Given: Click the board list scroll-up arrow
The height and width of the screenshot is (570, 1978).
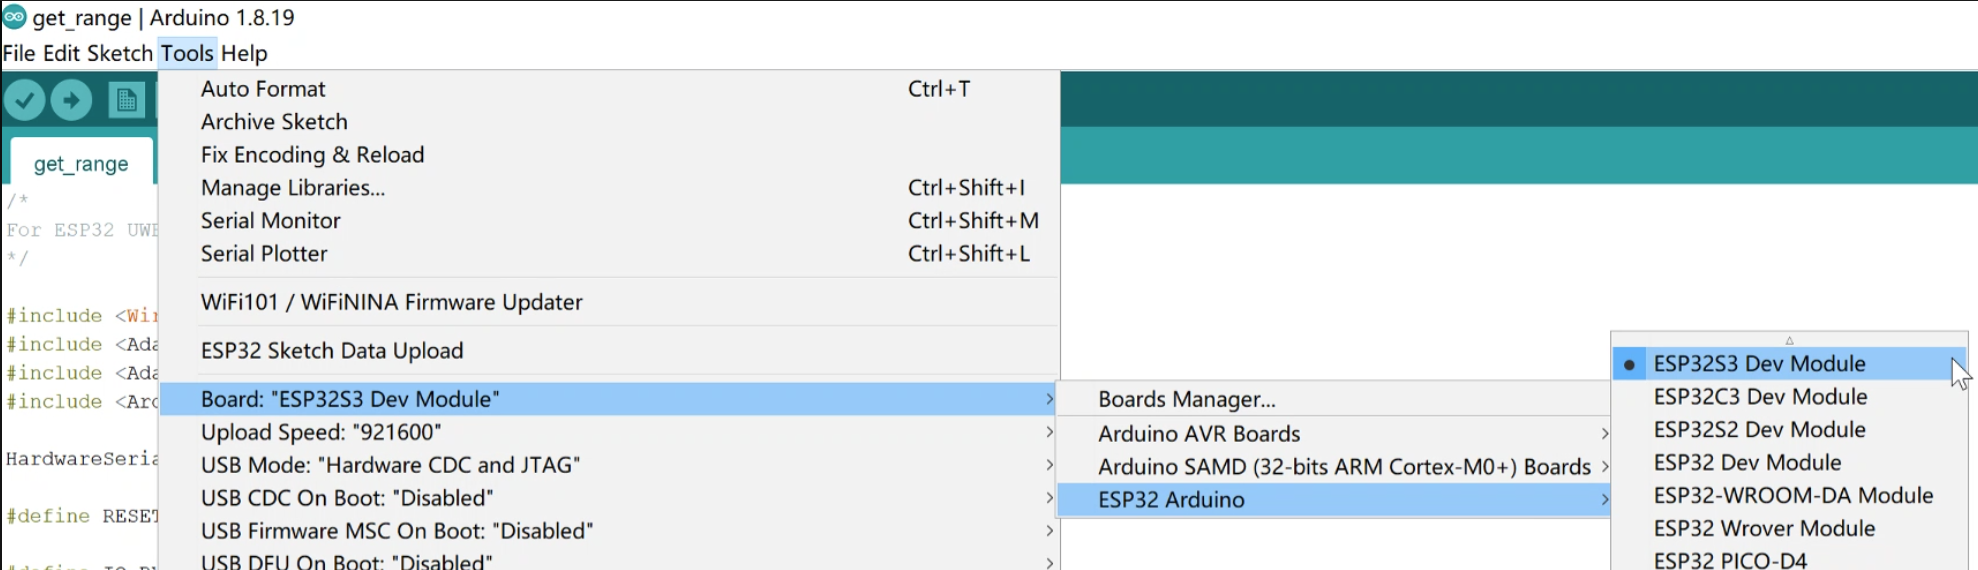Looking at the screenshot, I should 1789,340.
